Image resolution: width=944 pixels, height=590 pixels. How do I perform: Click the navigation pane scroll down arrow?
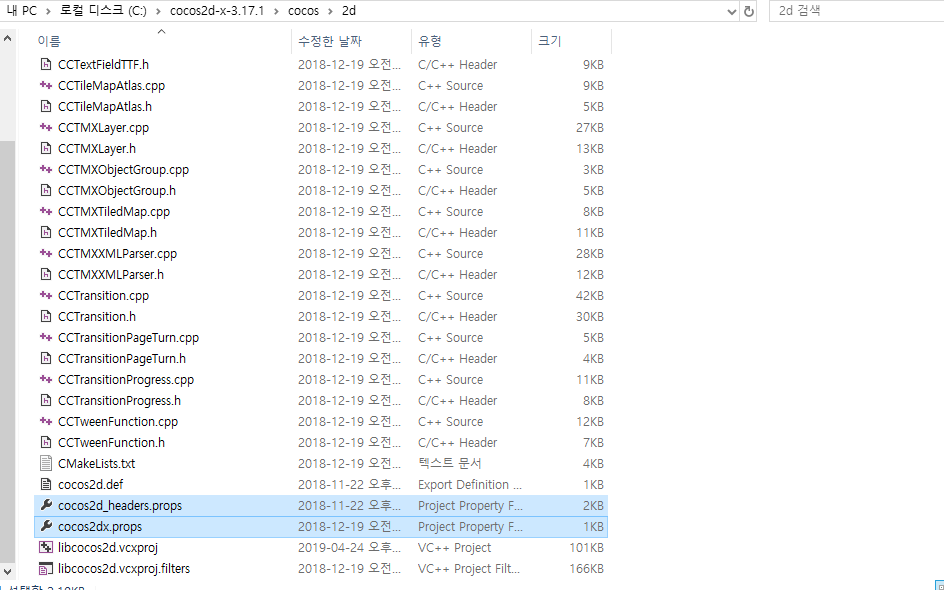tap(7, 571)
